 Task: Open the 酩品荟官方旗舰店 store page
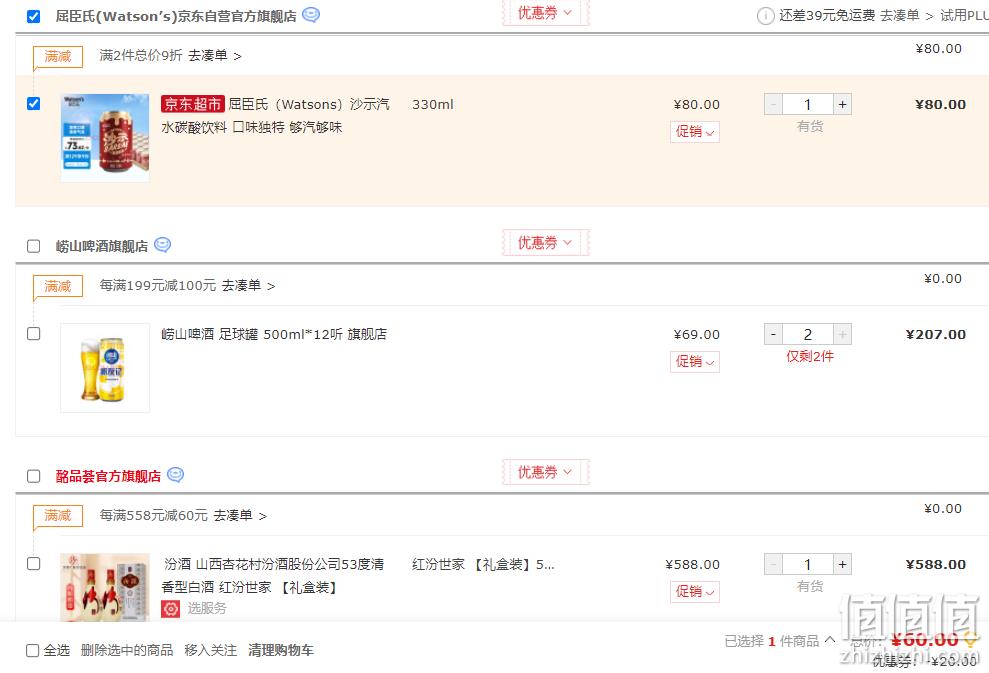pos(108,476)
